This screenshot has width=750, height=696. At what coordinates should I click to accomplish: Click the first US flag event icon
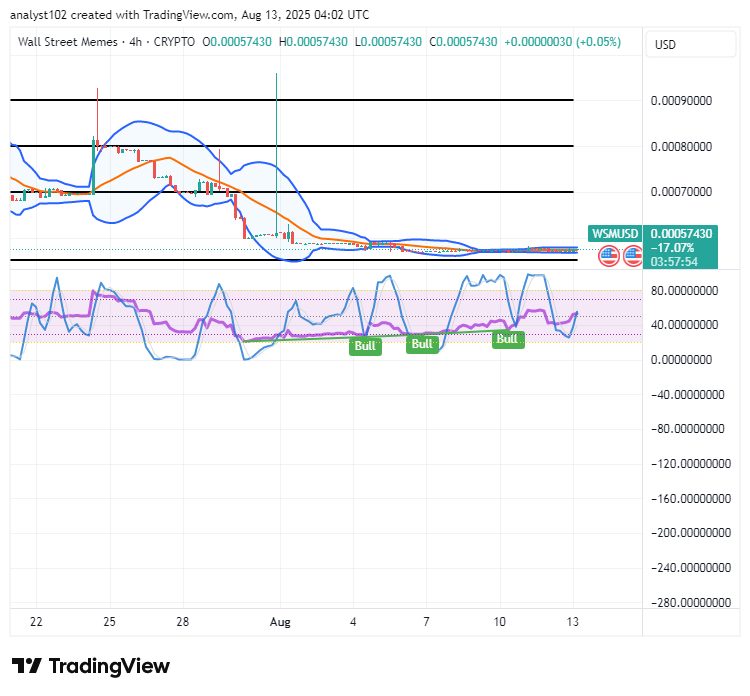click(609, 256)
